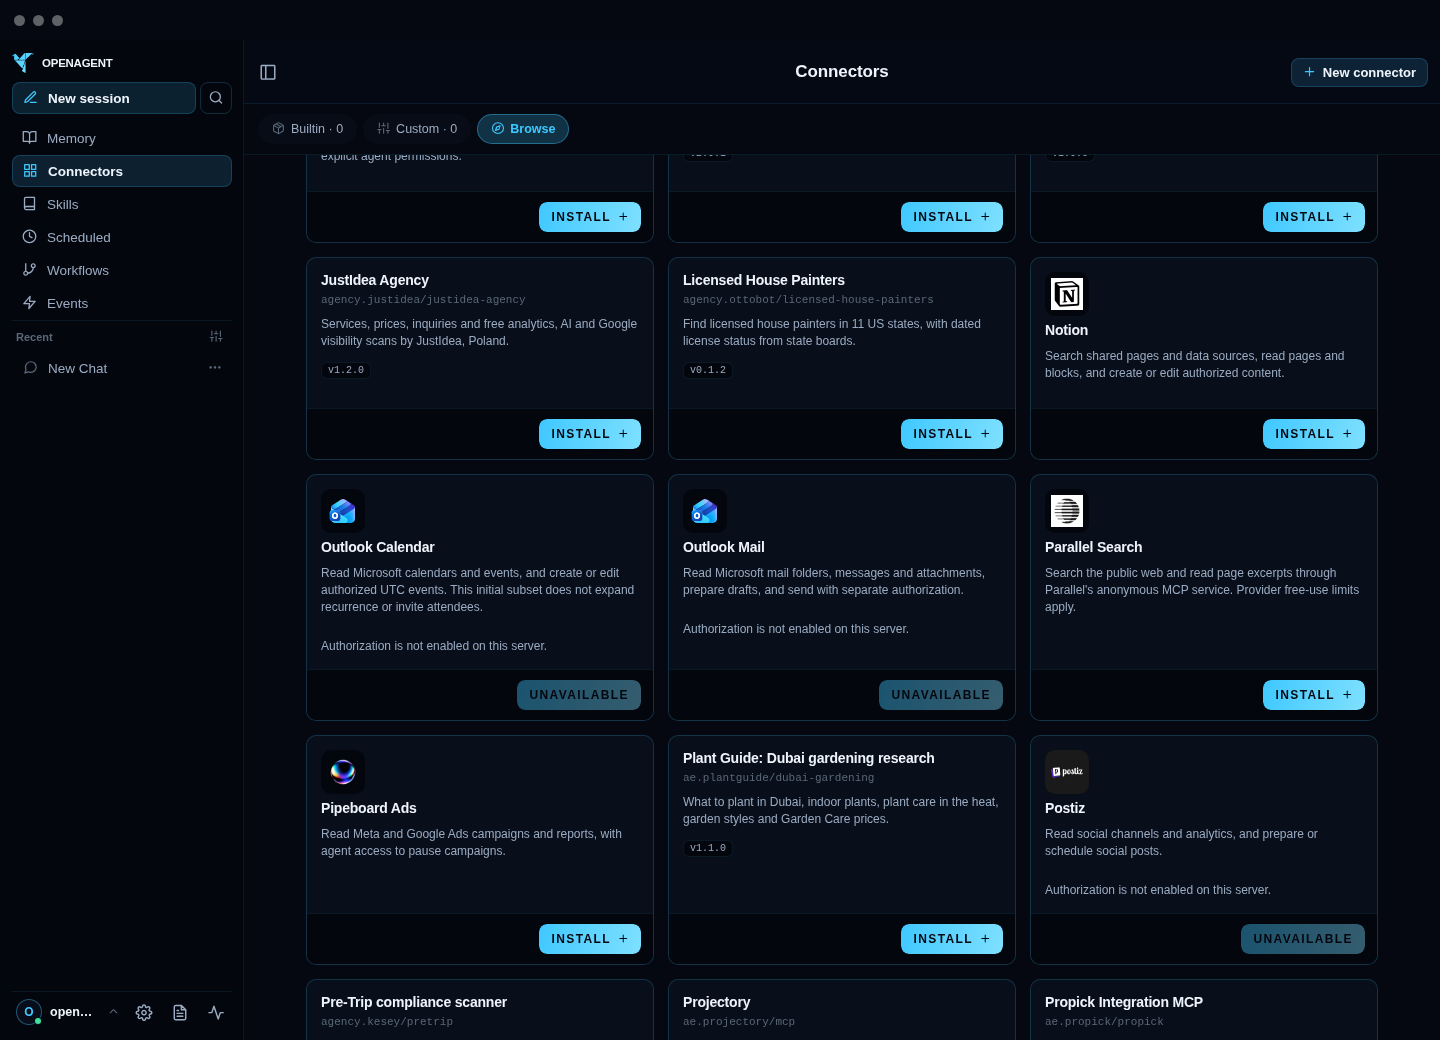Screen dimensions: 1440x1040
Task: Open the document log icon
Action: [x=180, y=1012]
